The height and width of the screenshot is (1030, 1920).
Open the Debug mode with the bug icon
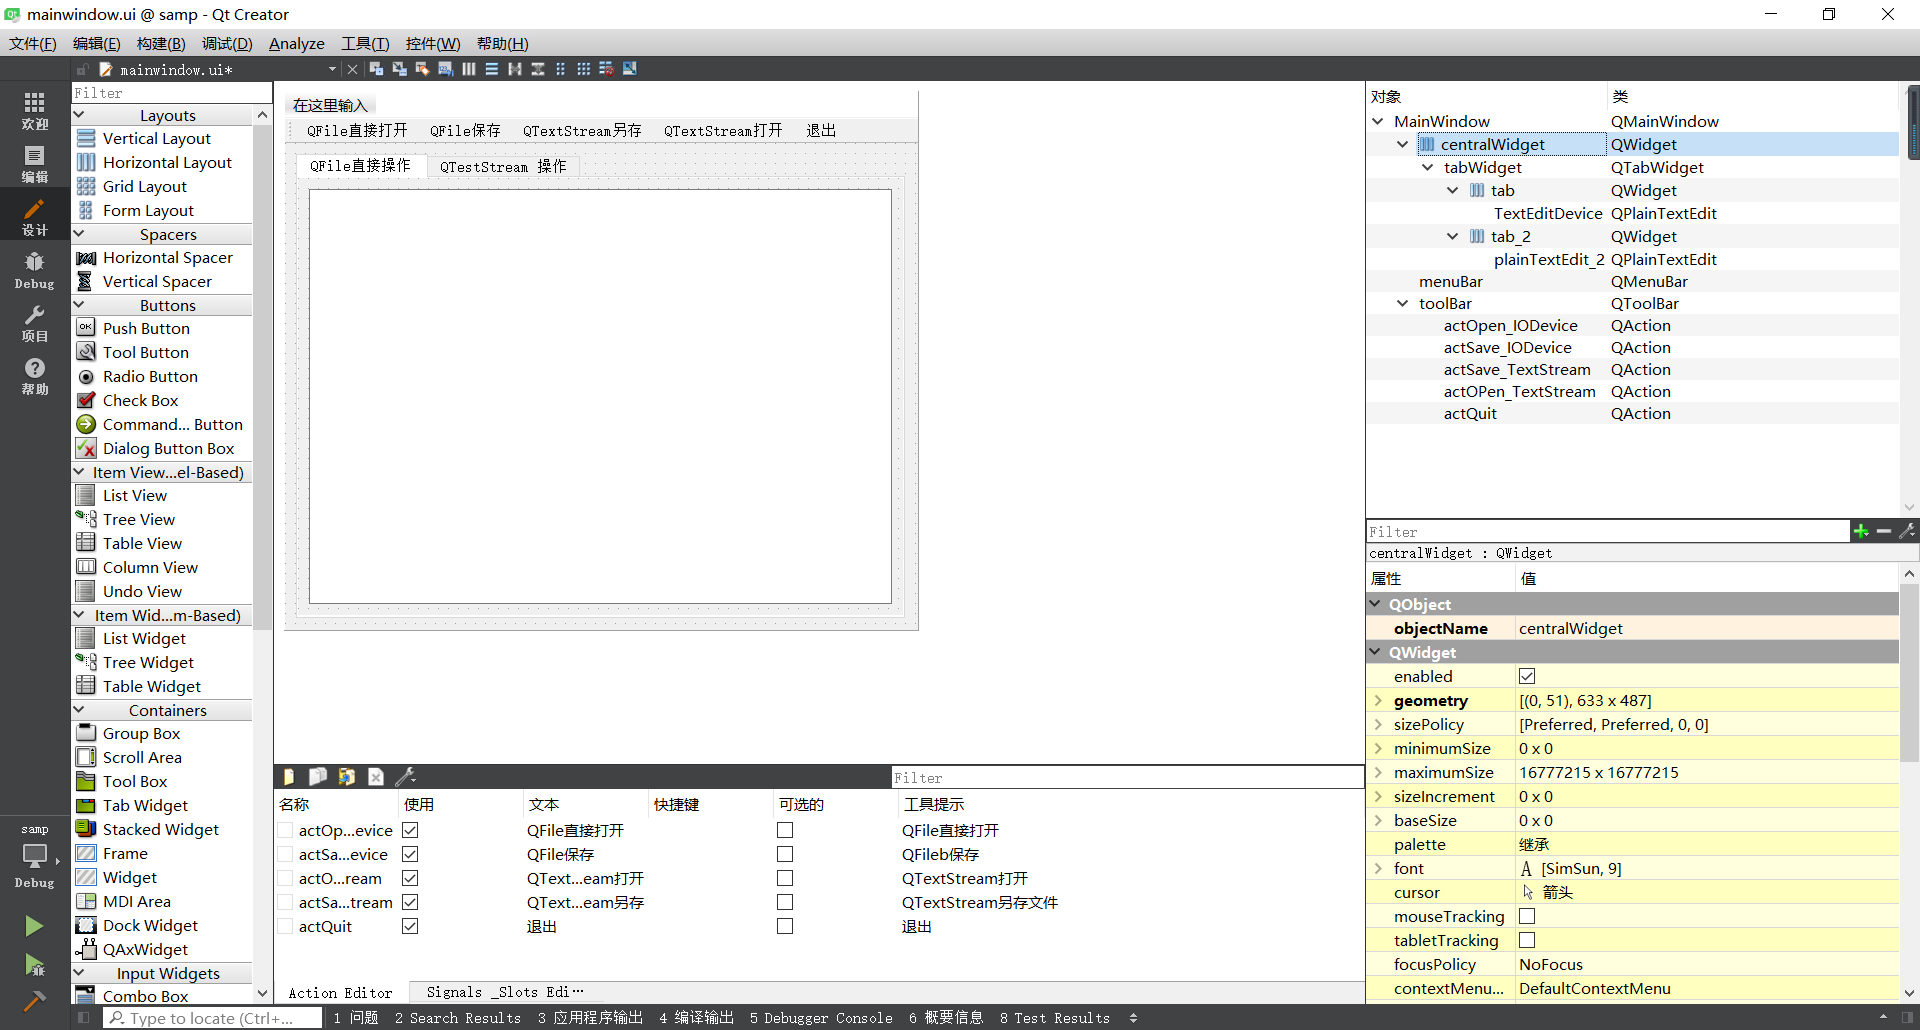[x=35, y=270]
